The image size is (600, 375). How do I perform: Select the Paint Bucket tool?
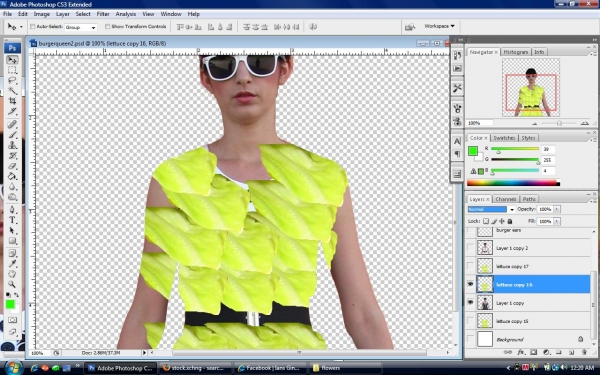point(12,176)
